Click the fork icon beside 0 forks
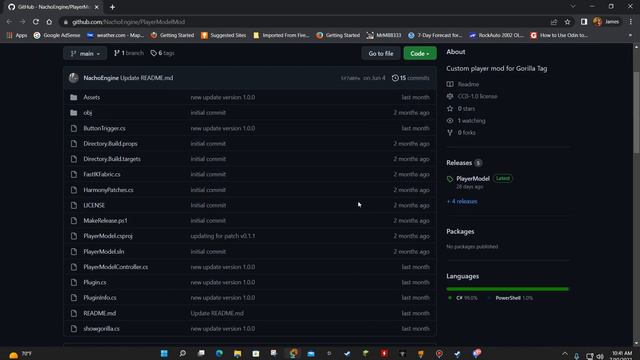Image resolution: width=640 pixels, height=360 pixels. (x=450, y=133)
